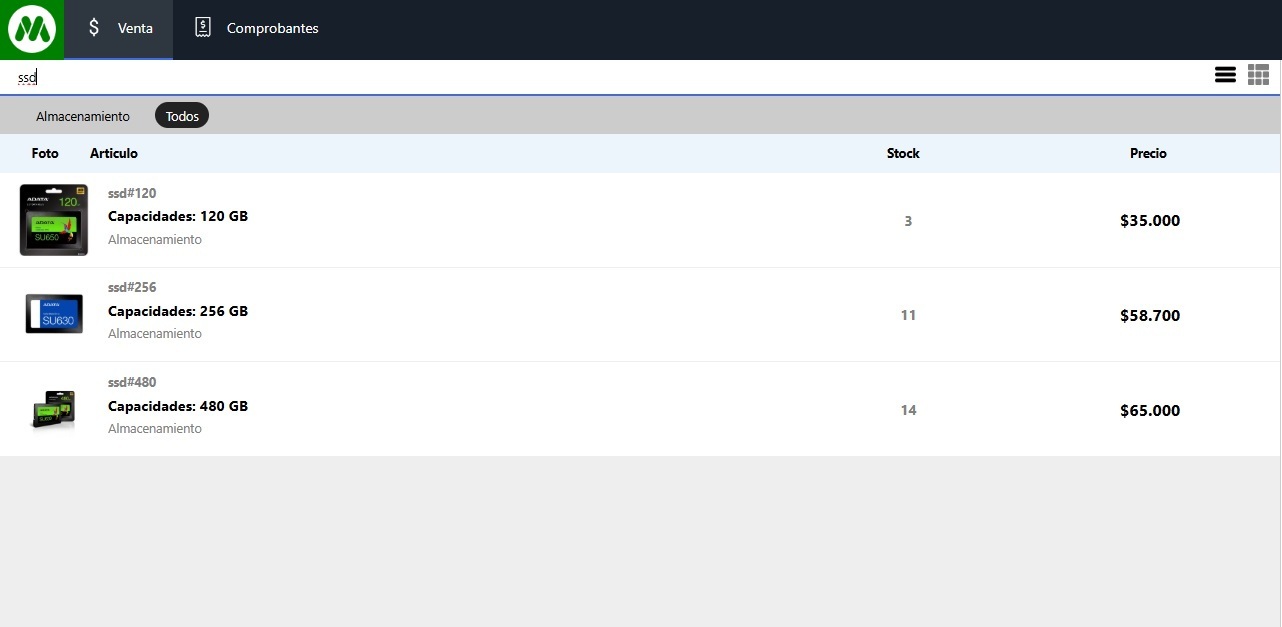Select the 120 GB SSD product photo
Screen dimensions: 1282x627
pyautogui.click(x=54, y=220)
